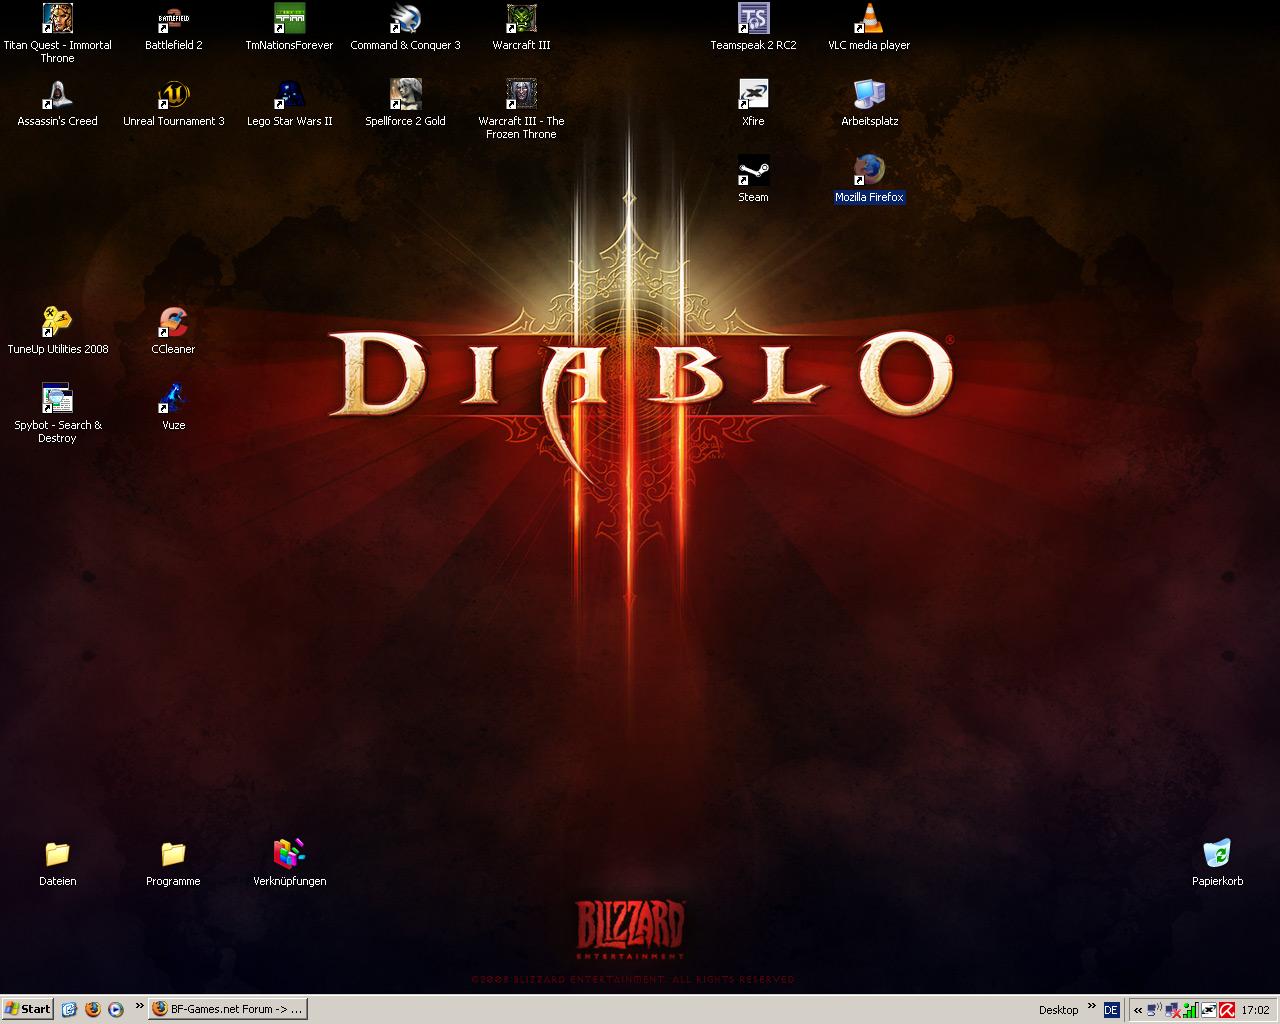1280x1024 pixels.
Task: Launch Firefox from Quick Launch bar
Action: click(x=92, y=1009)
